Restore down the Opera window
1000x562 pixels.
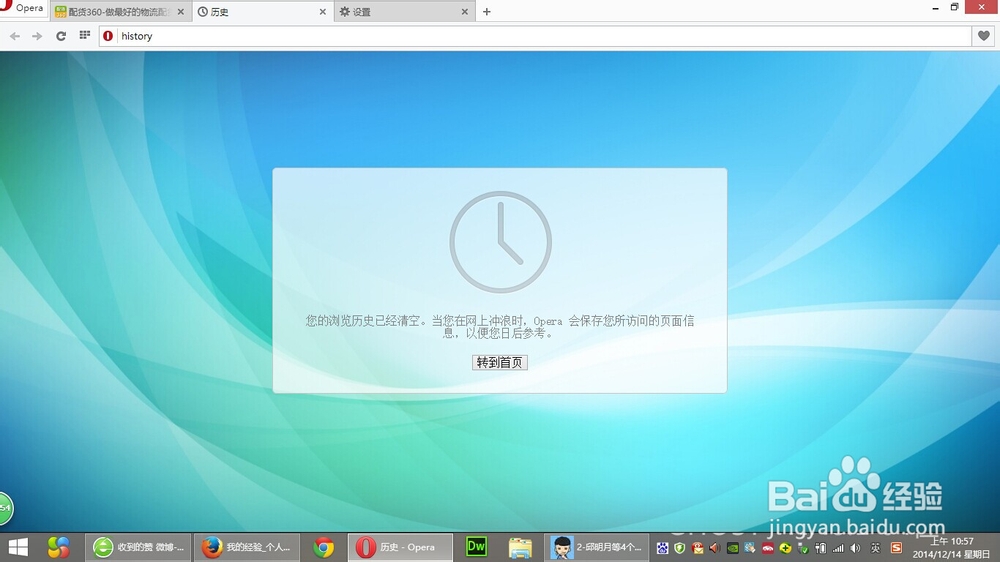click(x=955, y=7)
